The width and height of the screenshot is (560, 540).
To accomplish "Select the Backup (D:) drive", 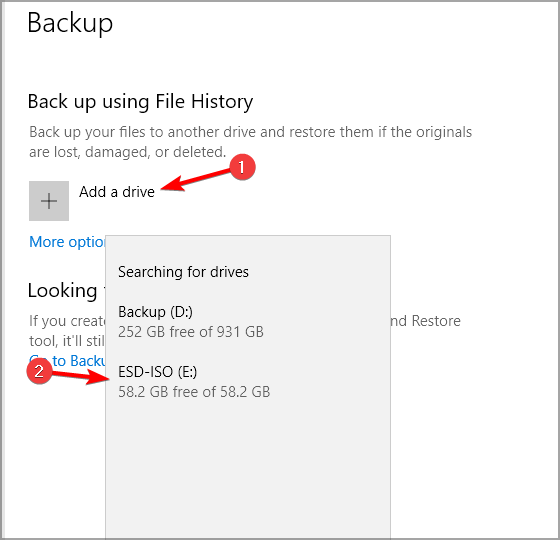I will click(248, 321).
